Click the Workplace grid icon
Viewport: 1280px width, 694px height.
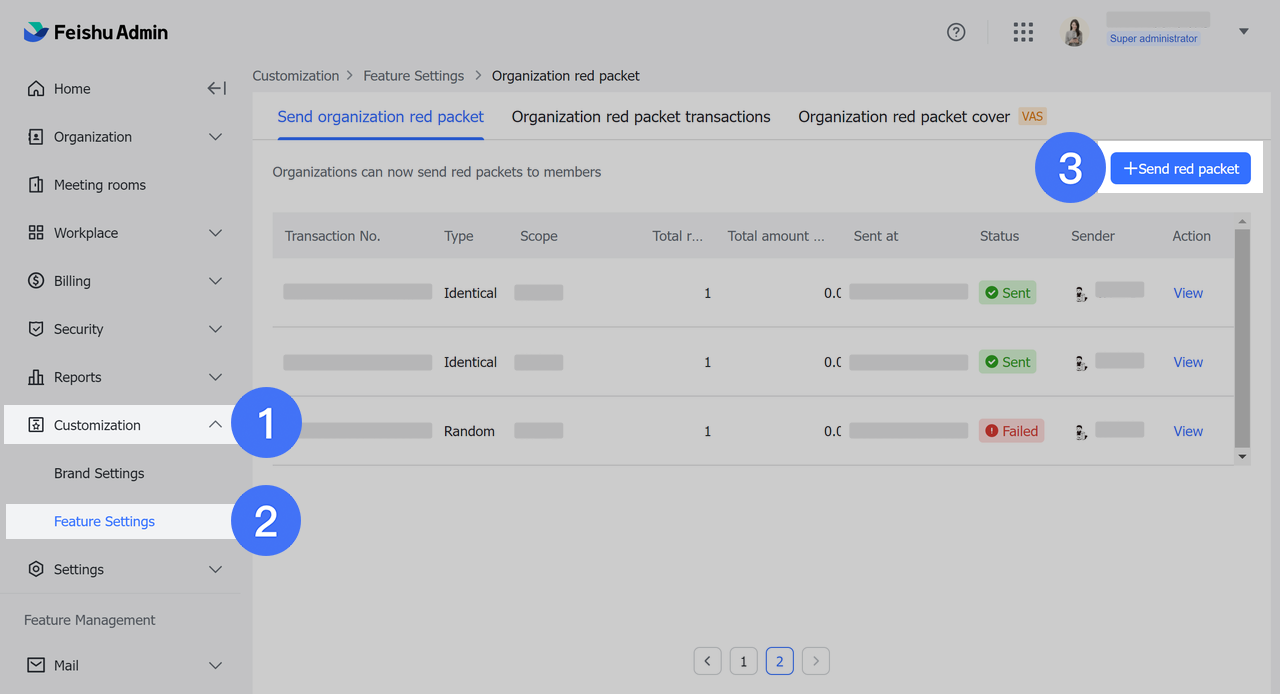[x=36, y=233]
